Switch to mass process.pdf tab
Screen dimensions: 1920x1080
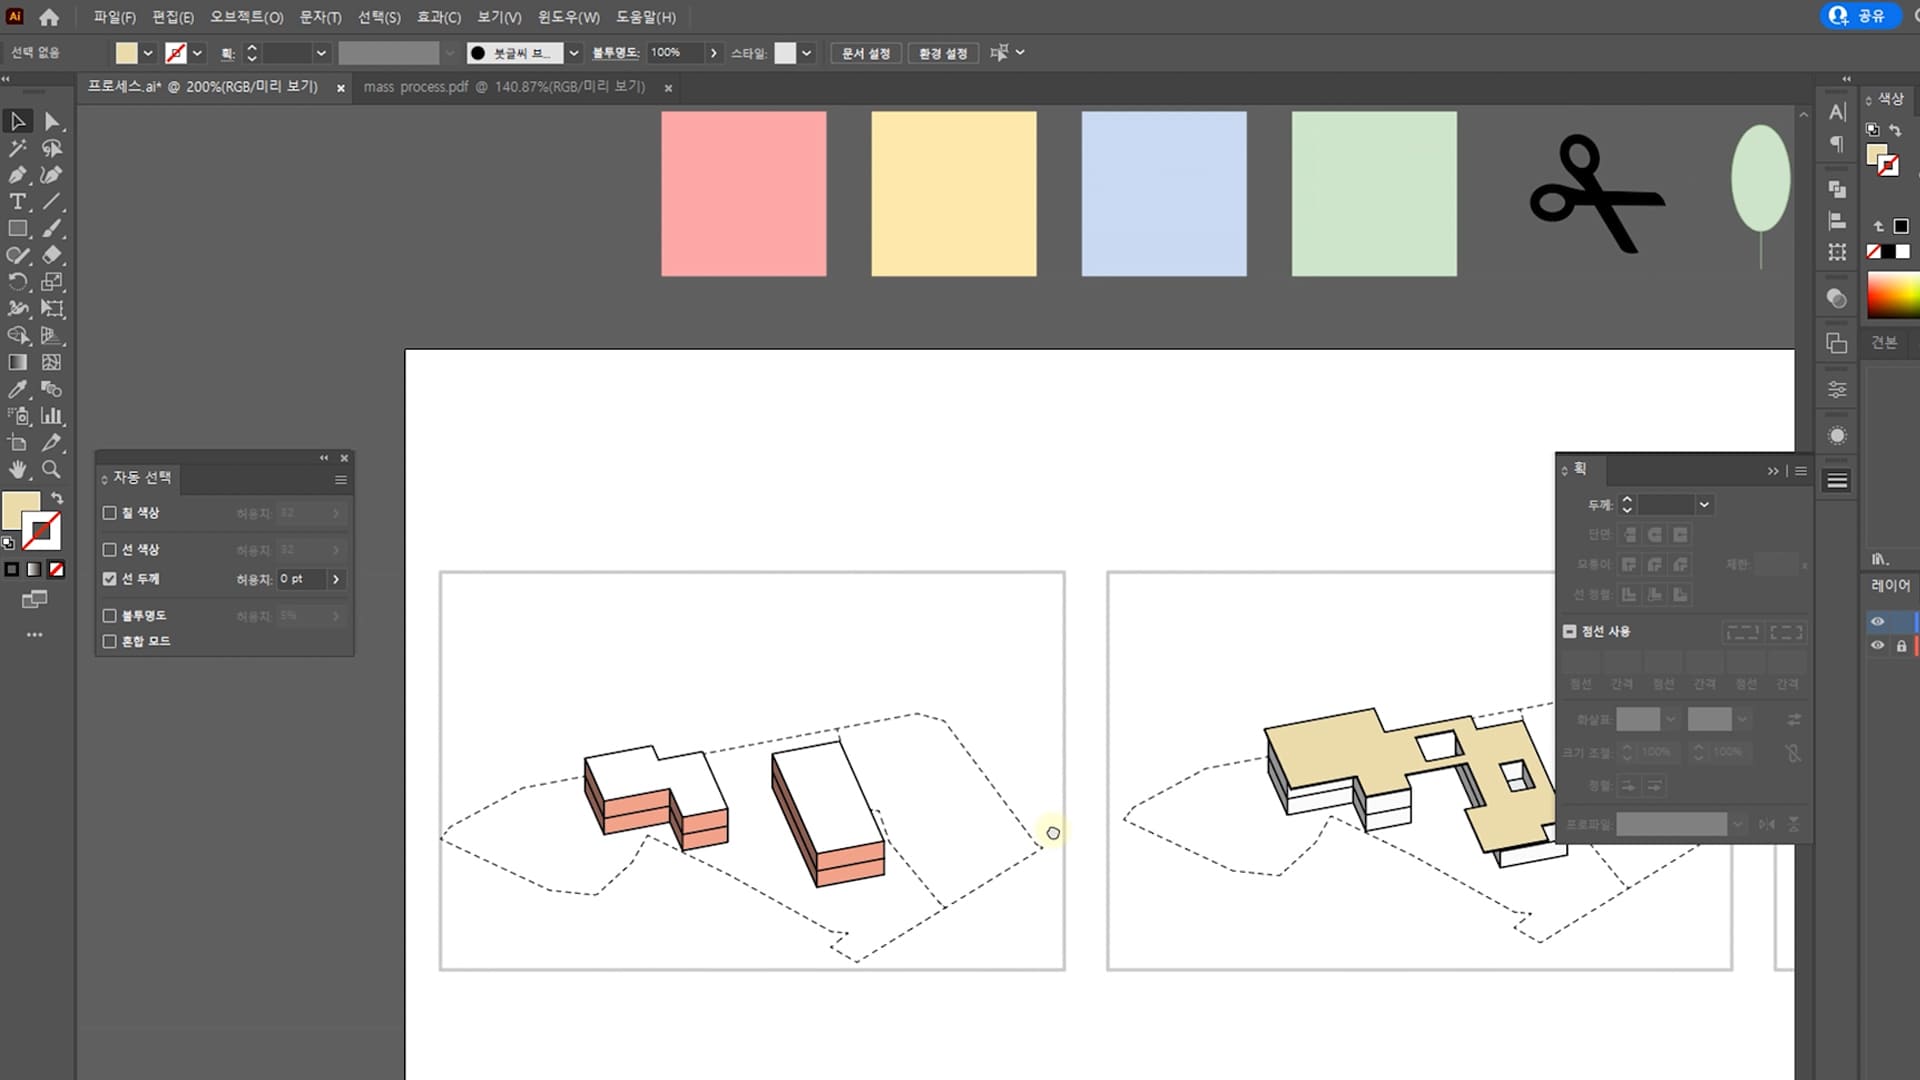click(x=504, y=87)
